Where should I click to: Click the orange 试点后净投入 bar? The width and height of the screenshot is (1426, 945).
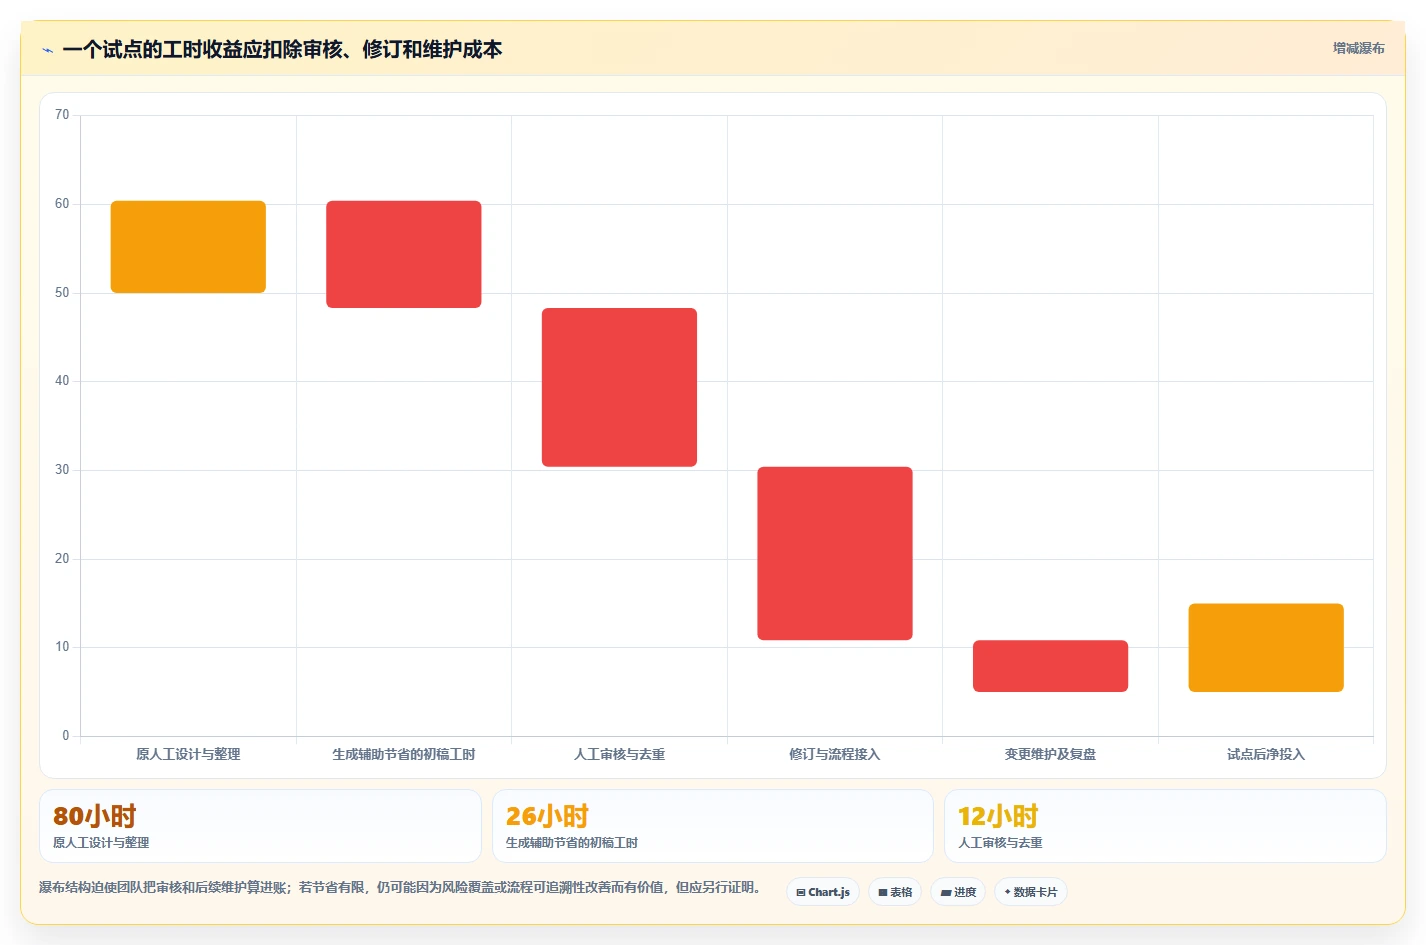point(1266,648)
